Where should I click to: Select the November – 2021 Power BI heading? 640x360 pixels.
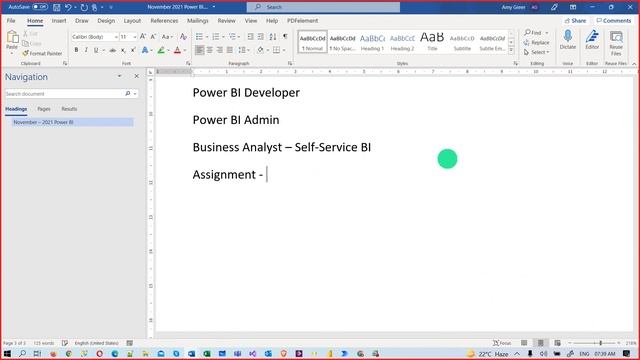(x=73, y=122)
